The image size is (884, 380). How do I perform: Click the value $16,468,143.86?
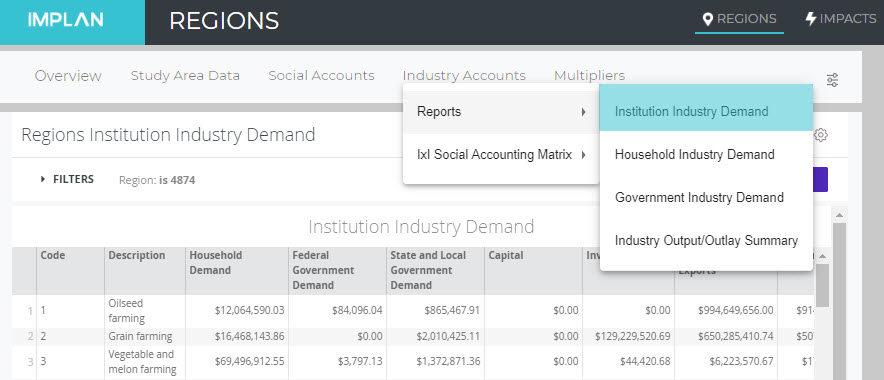coord(249,337)
